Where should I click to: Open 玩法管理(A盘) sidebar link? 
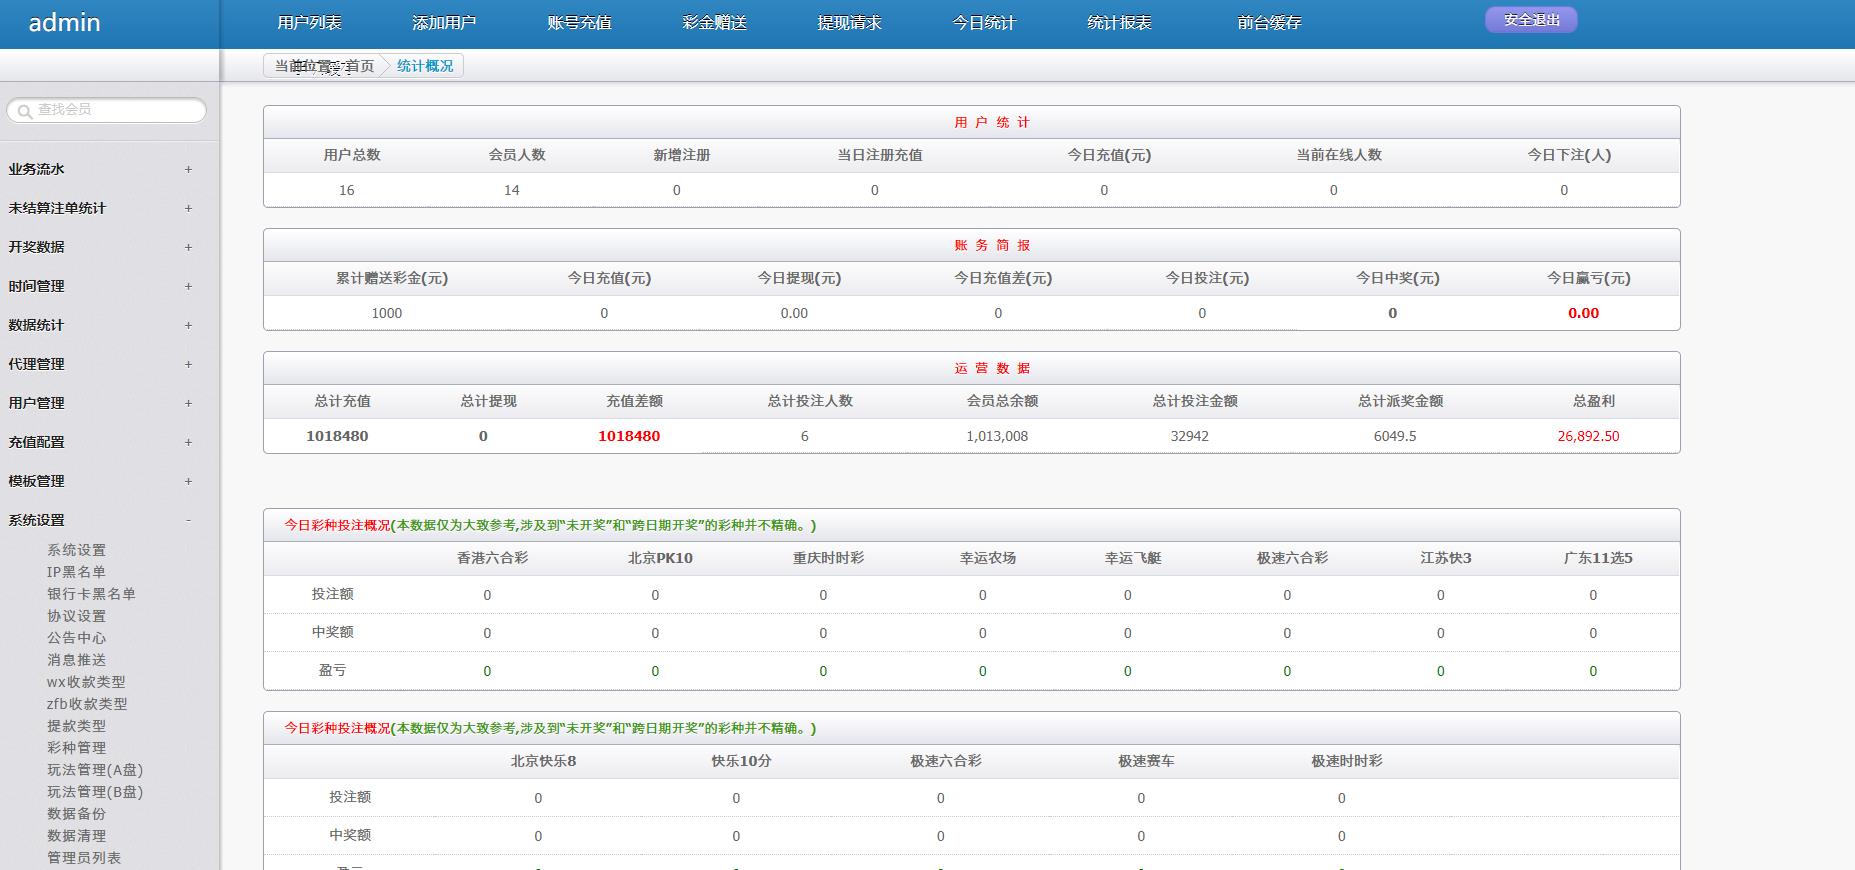(x=95, y=770)
